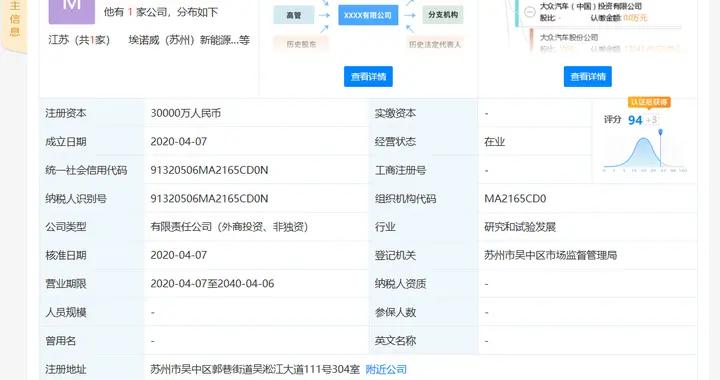Open the 埃诺威（苏州）新能源...等 company link
The image size is (720, 380).
(189, 40)
